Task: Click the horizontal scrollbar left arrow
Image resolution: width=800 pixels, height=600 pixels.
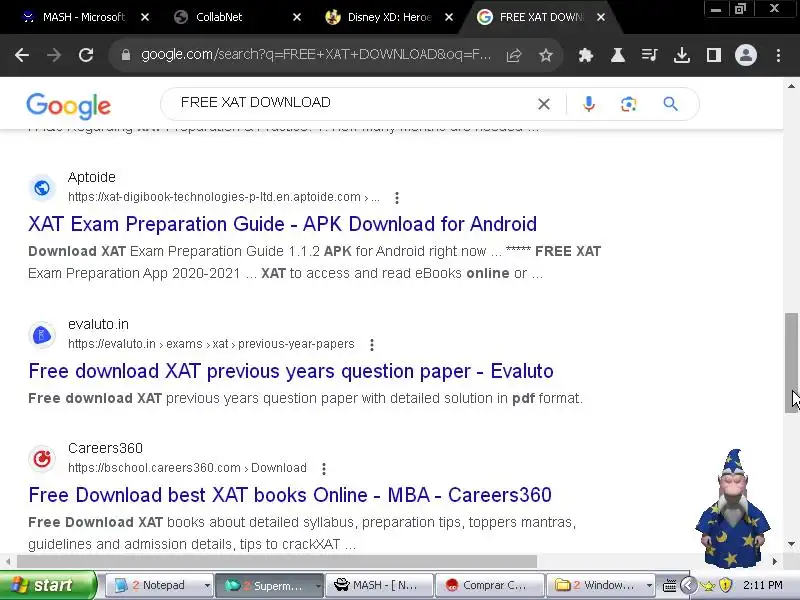Action: [x=8, y=561]
